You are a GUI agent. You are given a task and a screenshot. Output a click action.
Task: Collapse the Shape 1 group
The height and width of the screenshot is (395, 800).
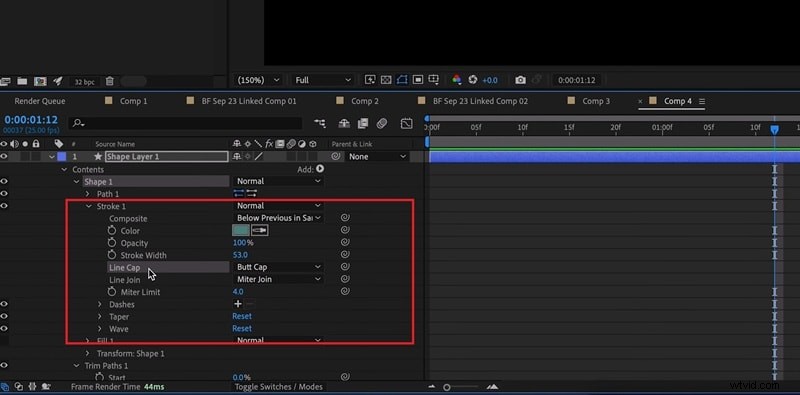(76, 182)
